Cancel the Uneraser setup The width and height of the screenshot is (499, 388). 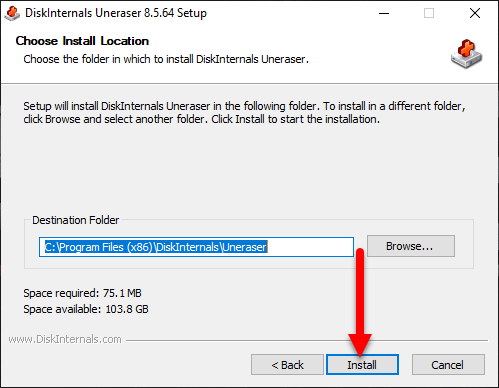point(448,365)
